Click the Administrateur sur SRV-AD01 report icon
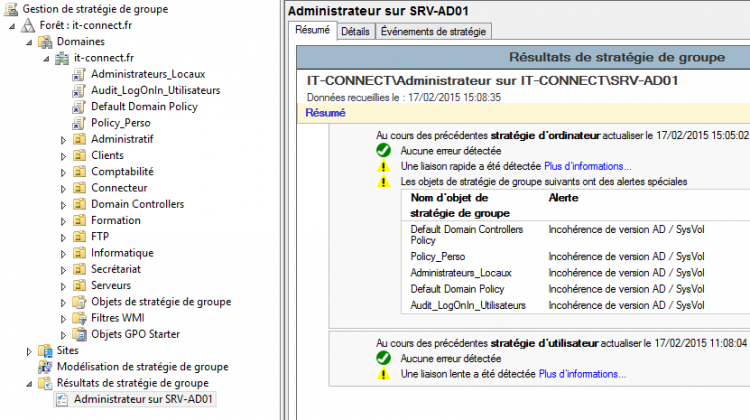This screenshot has height=420, width=750. [62, 399]
